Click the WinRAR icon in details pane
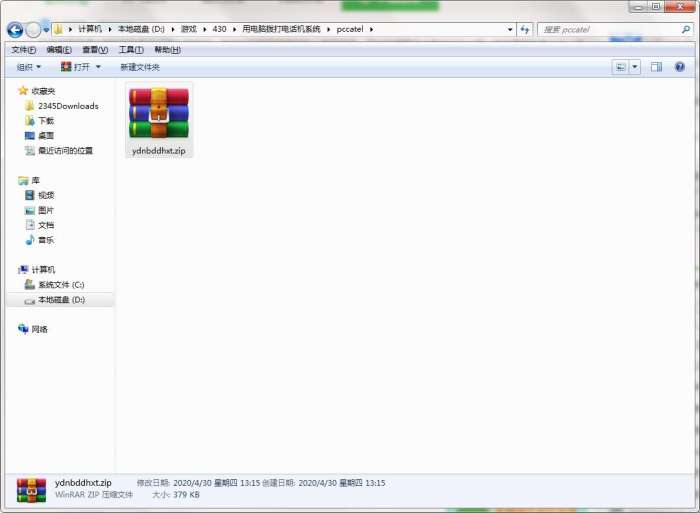 click(x=31, y=490)
